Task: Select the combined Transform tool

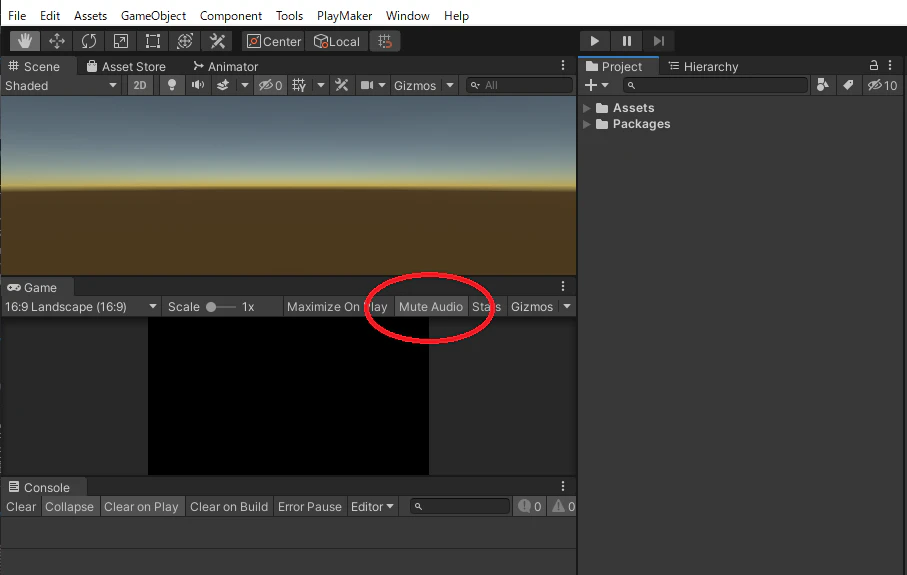Action: [x=185, y=41]
